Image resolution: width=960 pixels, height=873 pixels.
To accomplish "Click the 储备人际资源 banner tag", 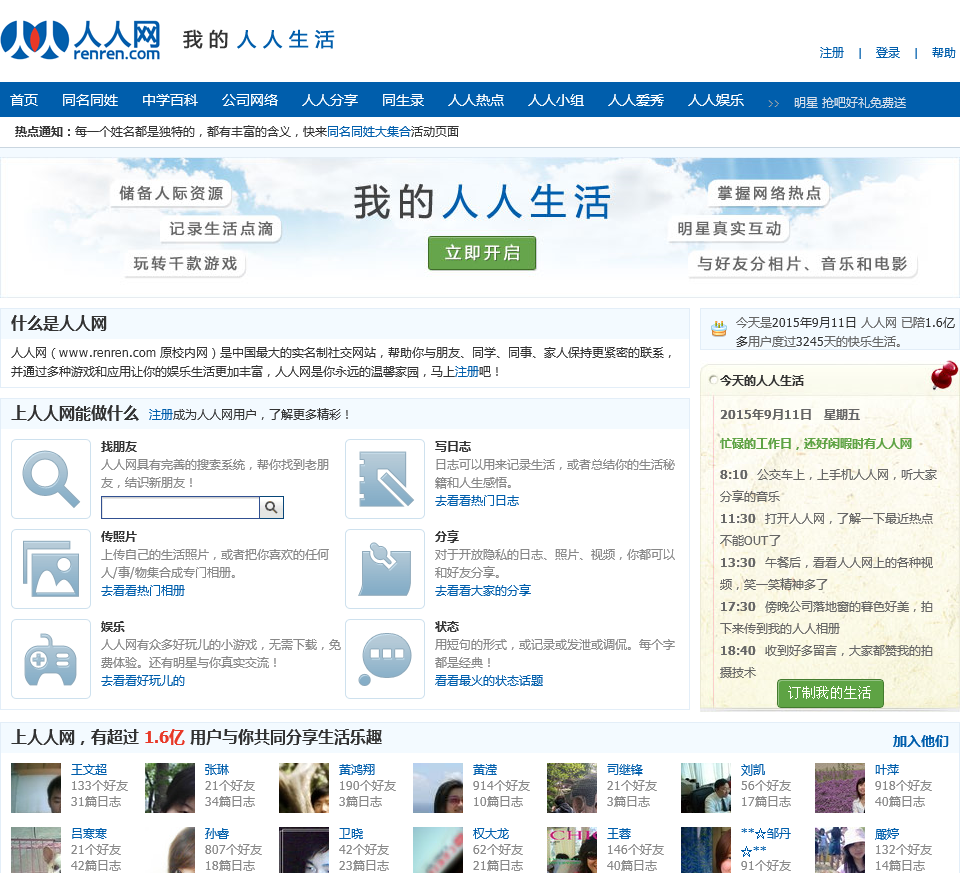I will coord(171,193).
